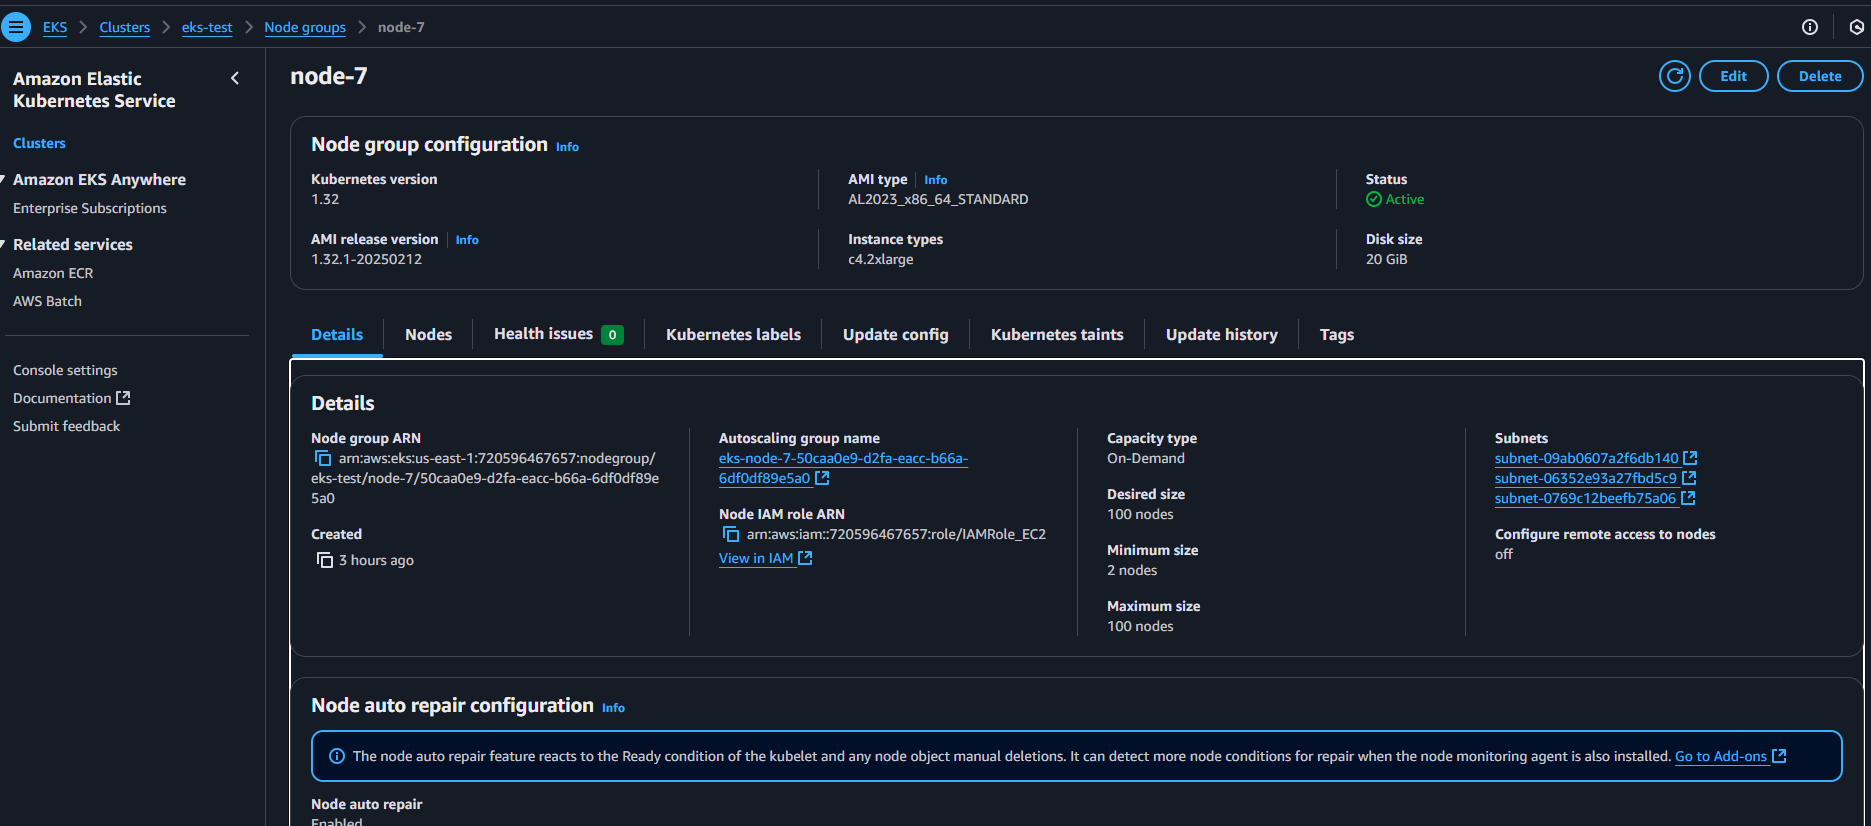Open the Update history tab
This screenshot has height=826, width=1871.
[1221, 335]
